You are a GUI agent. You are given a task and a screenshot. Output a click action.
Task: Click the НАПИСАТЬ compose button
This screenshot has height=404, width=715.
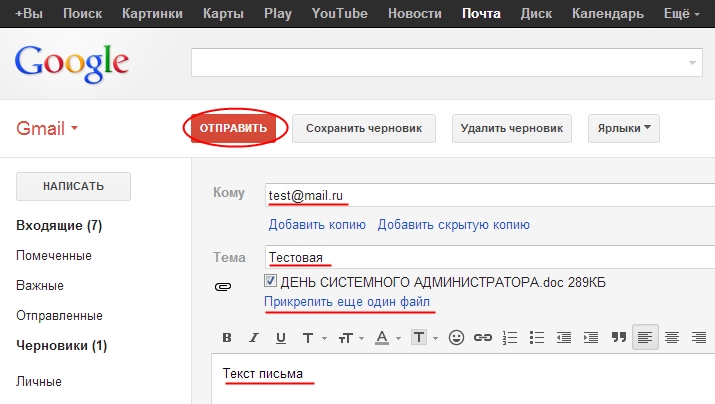[x=73, y=186]
